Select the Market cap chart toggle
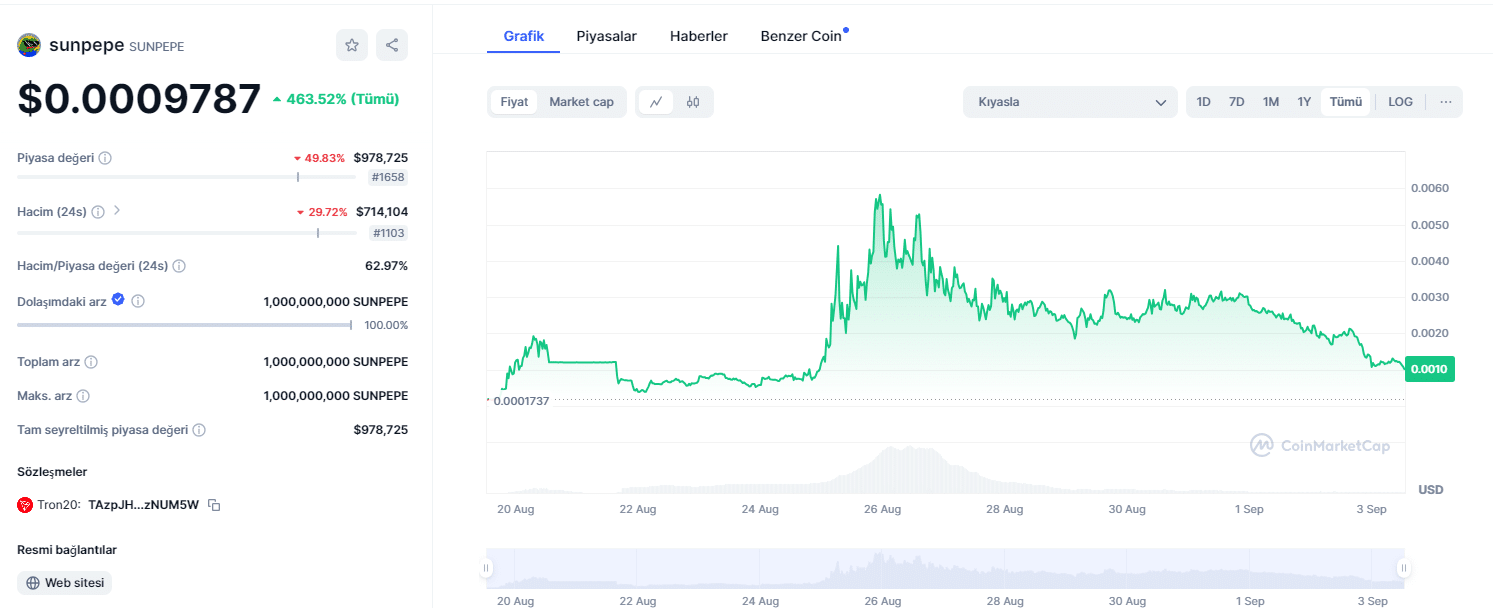This screenshot has height=608, width=1493. point(581,102)
